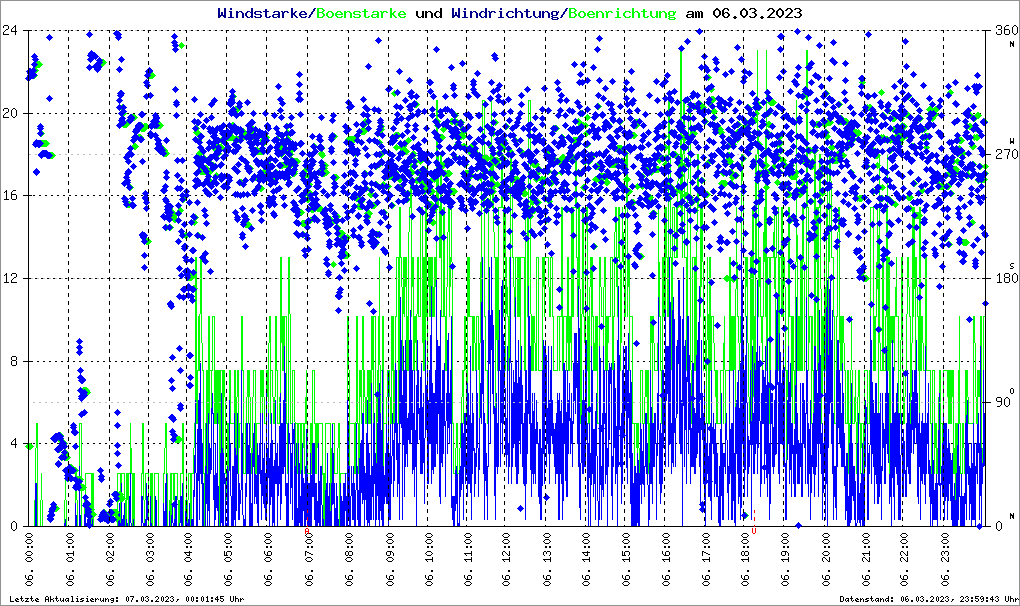
Task: Click the 8 label on left axis
Action: pos(15,361)
